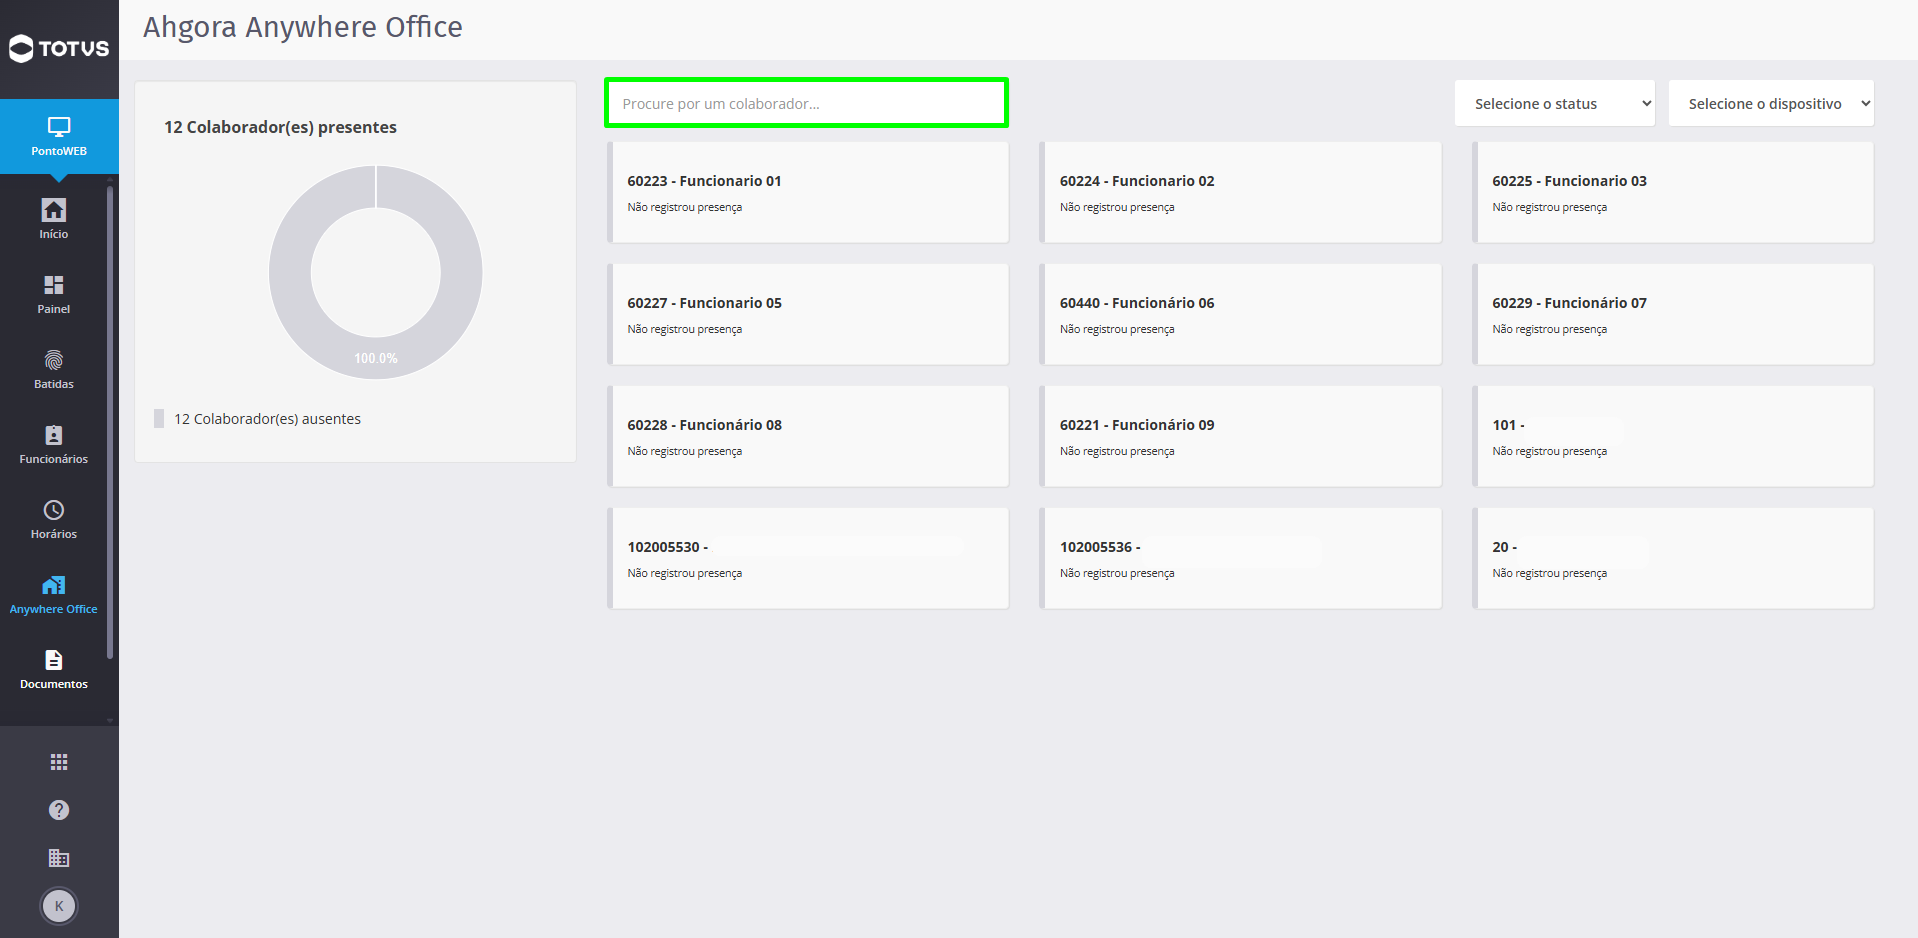Open the employee card 102005530
The height and width of the screenshot is (938, 1918).
[x=808, y=558]
